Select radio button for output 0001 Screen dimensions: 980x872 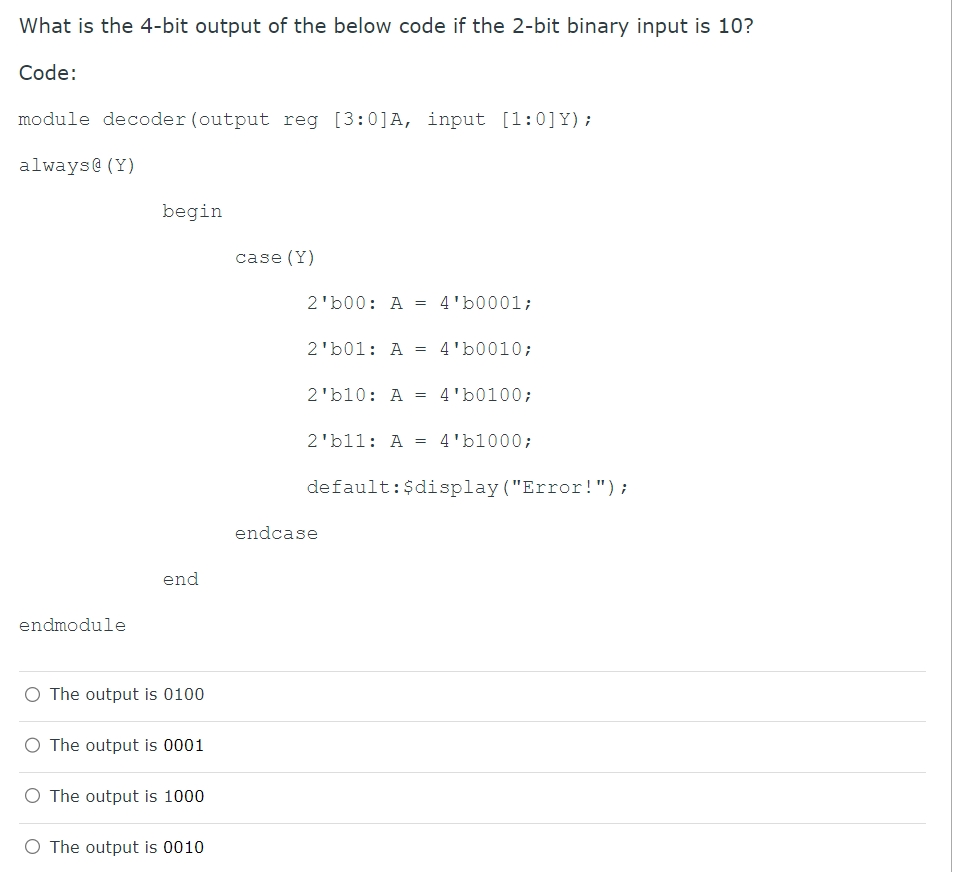(x=31, y=745)
